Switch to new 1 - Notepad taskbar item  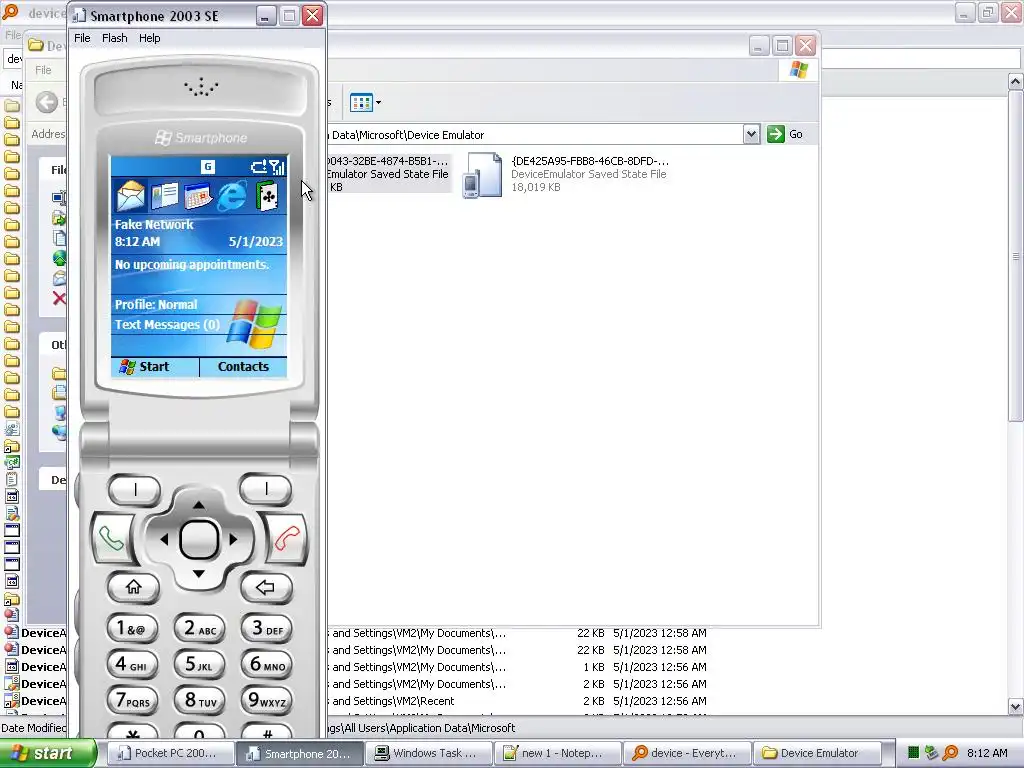557,753
